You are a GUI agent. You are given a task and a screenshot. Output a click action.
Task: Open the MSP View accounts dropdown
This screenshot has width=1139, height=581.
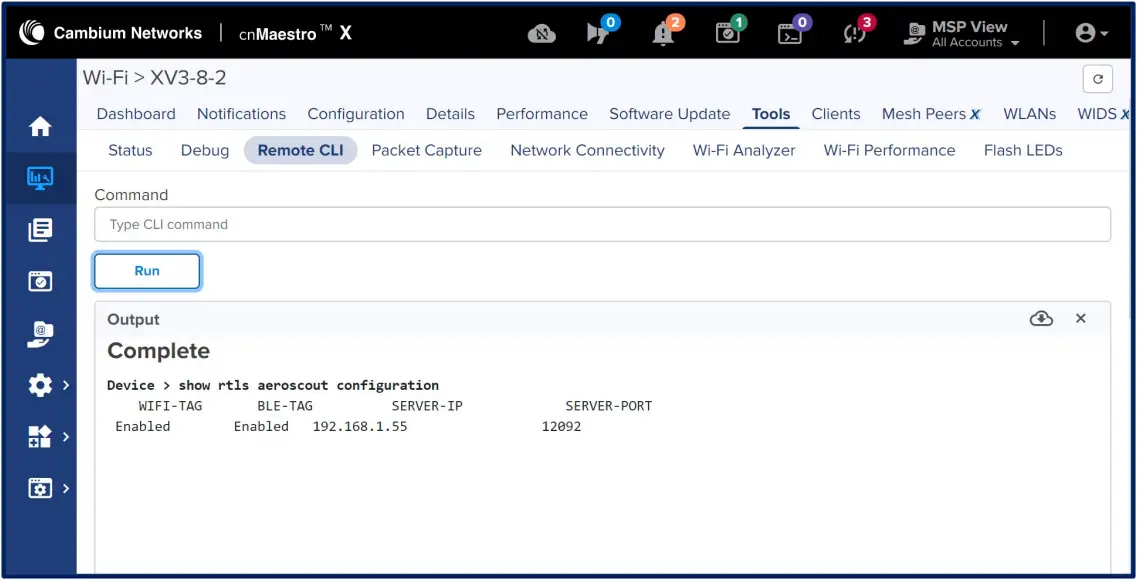961,33
